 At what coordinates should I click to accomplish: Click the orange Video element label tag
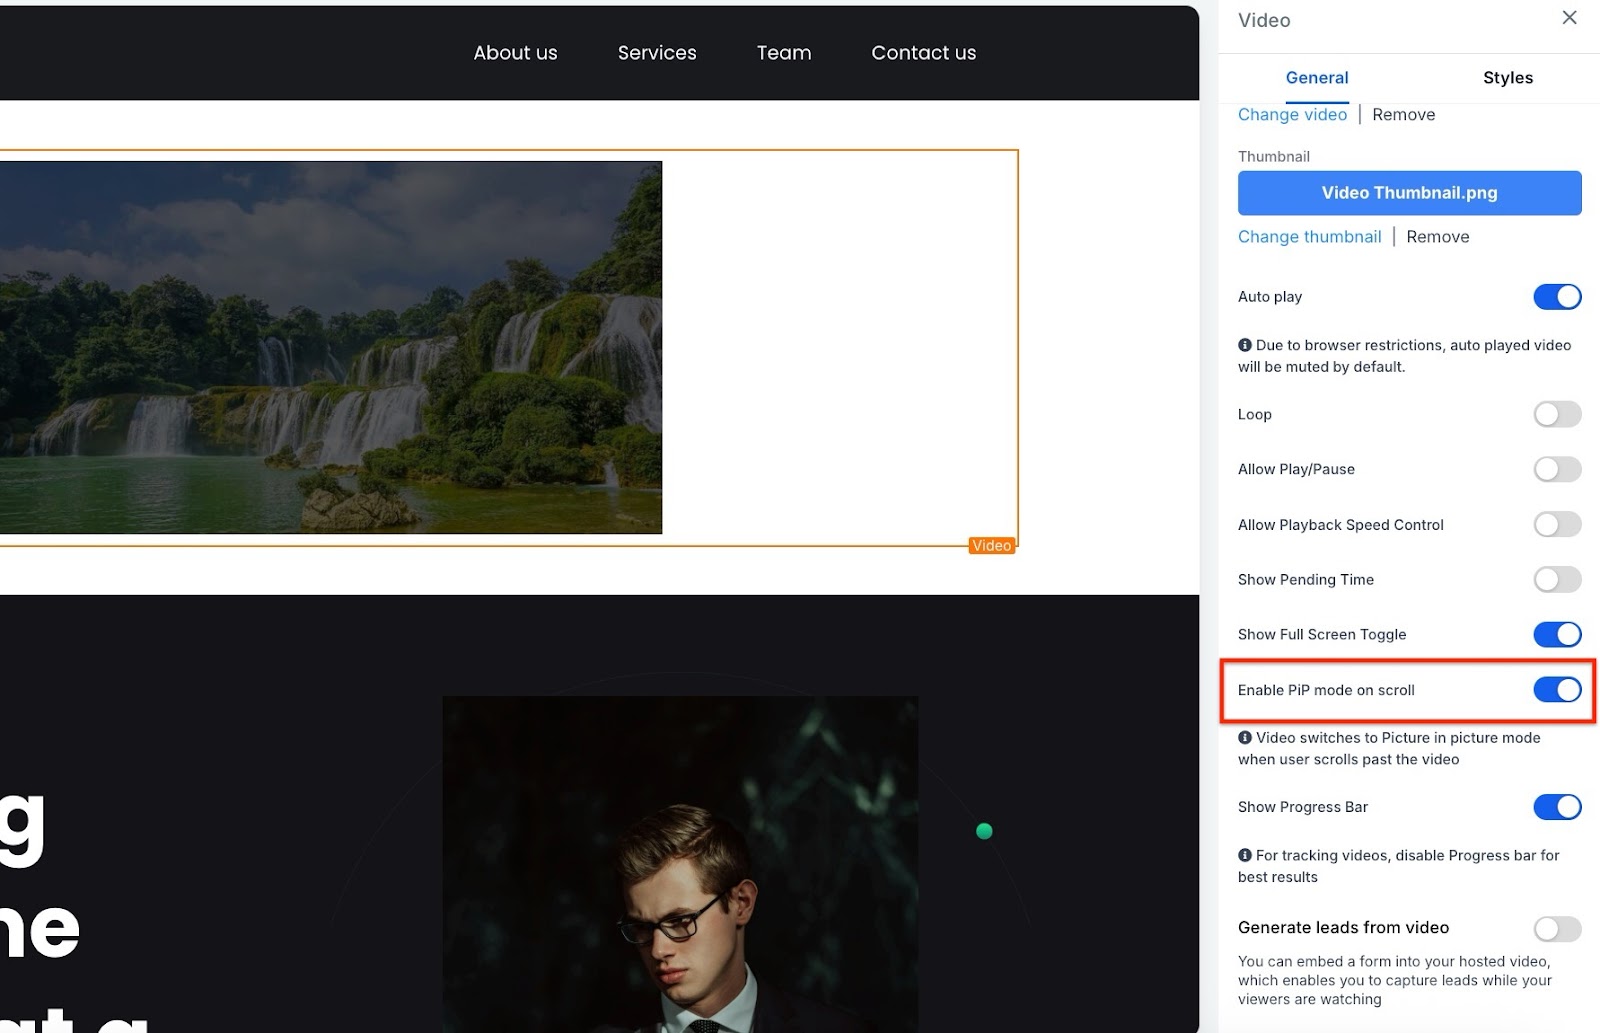(x=991, y=546)
